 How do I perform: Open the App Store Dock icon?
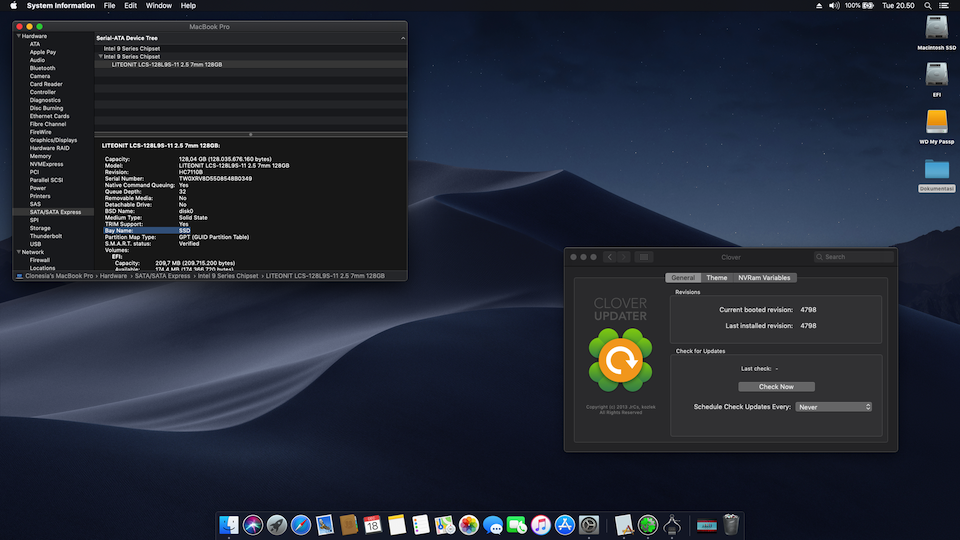pos(565,524)
